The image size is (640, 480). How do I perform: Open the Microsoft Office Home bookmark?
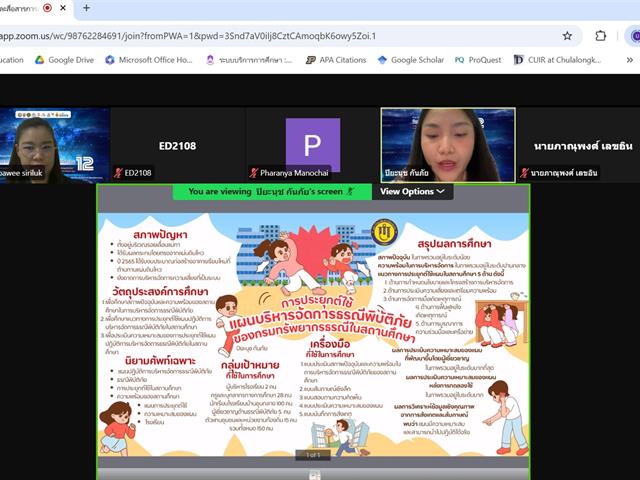click(149, 60)
